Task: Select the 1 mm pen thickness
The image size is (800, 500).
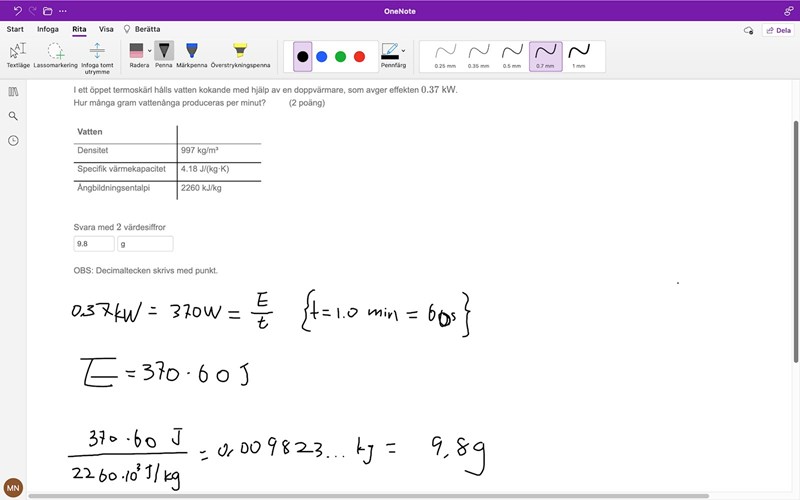Action: tap(578, 55)
